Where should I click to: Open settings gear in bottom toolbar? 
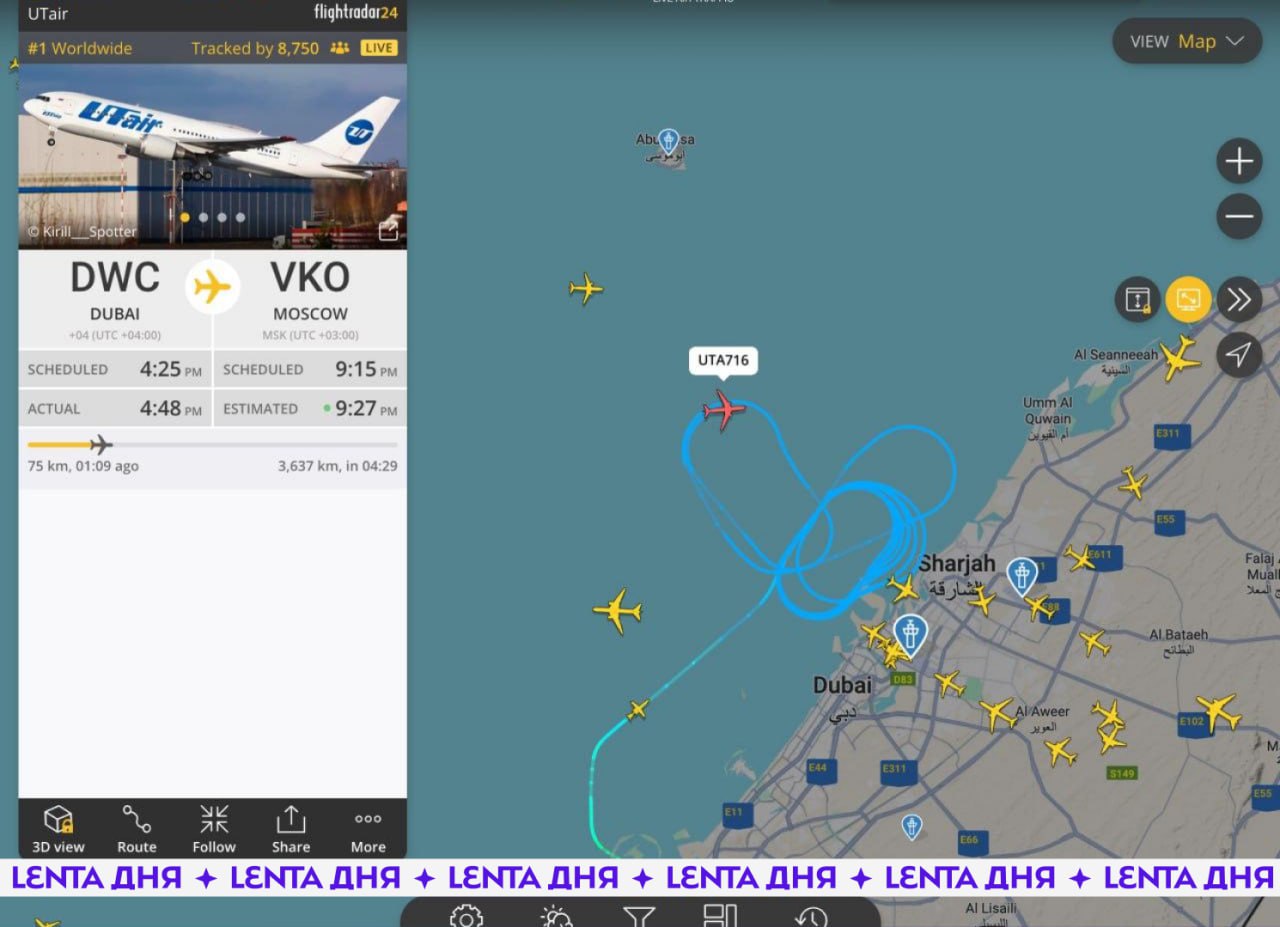(x=466, y=916)
